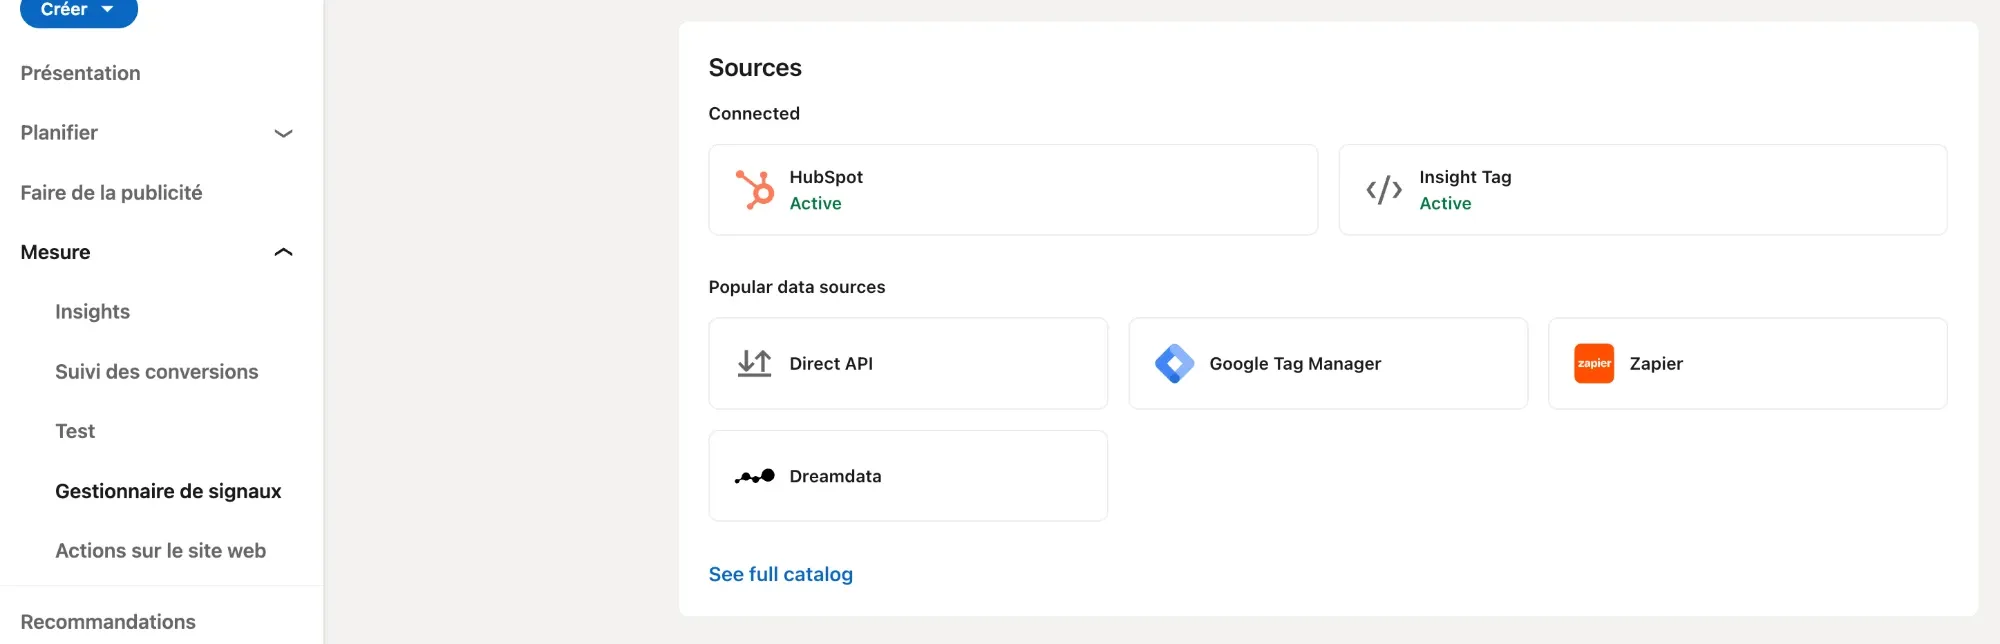
Task: Expand the Planifier section chevron
Action: (283, 133)
